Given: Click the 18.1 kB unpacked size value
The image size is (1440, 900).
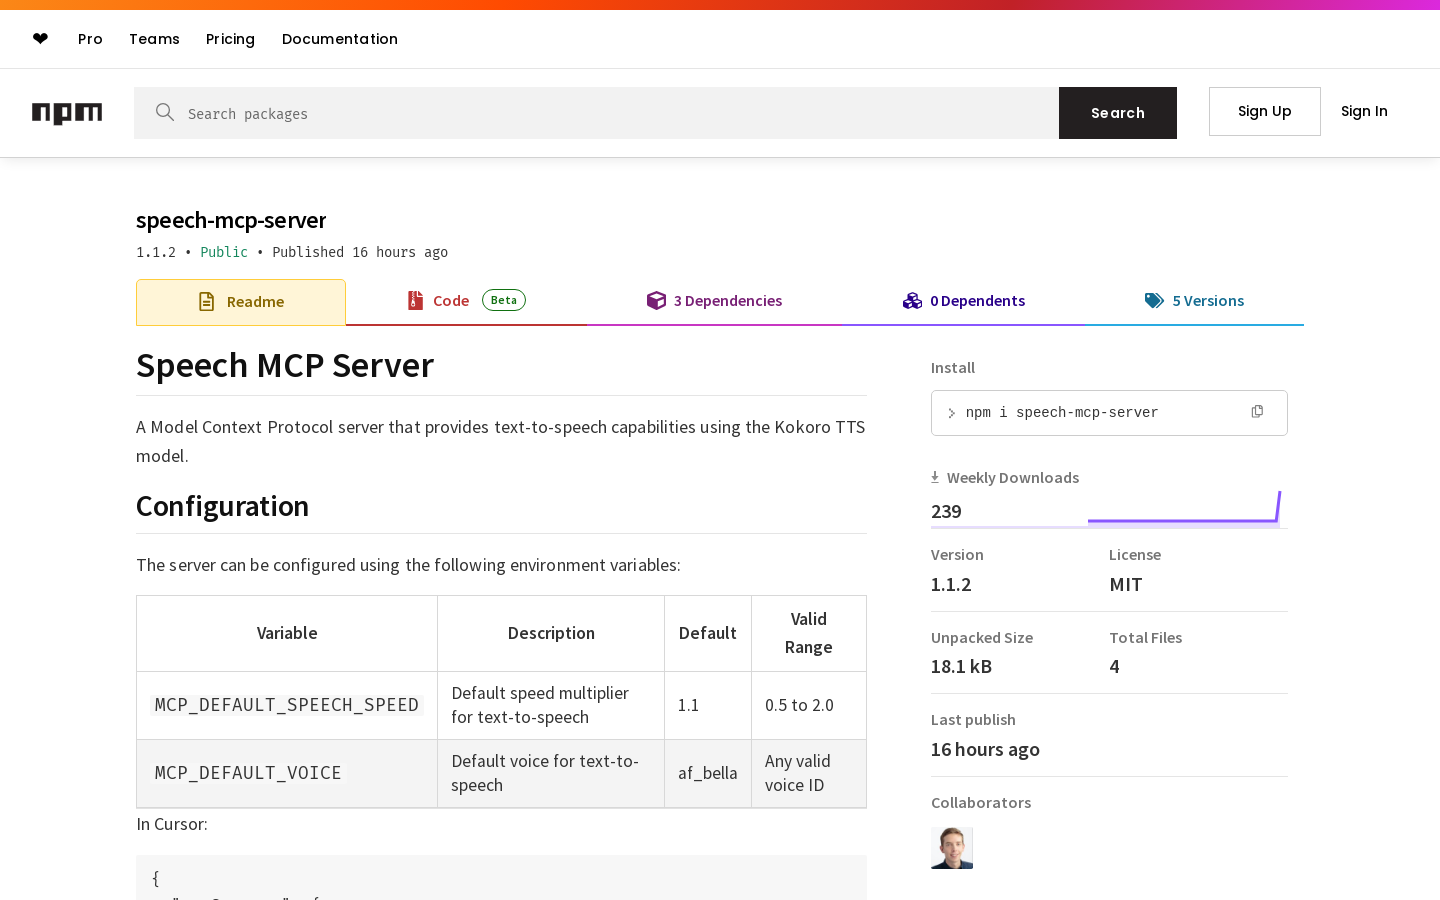Looking at the screenshot, I should pos(961,667).
